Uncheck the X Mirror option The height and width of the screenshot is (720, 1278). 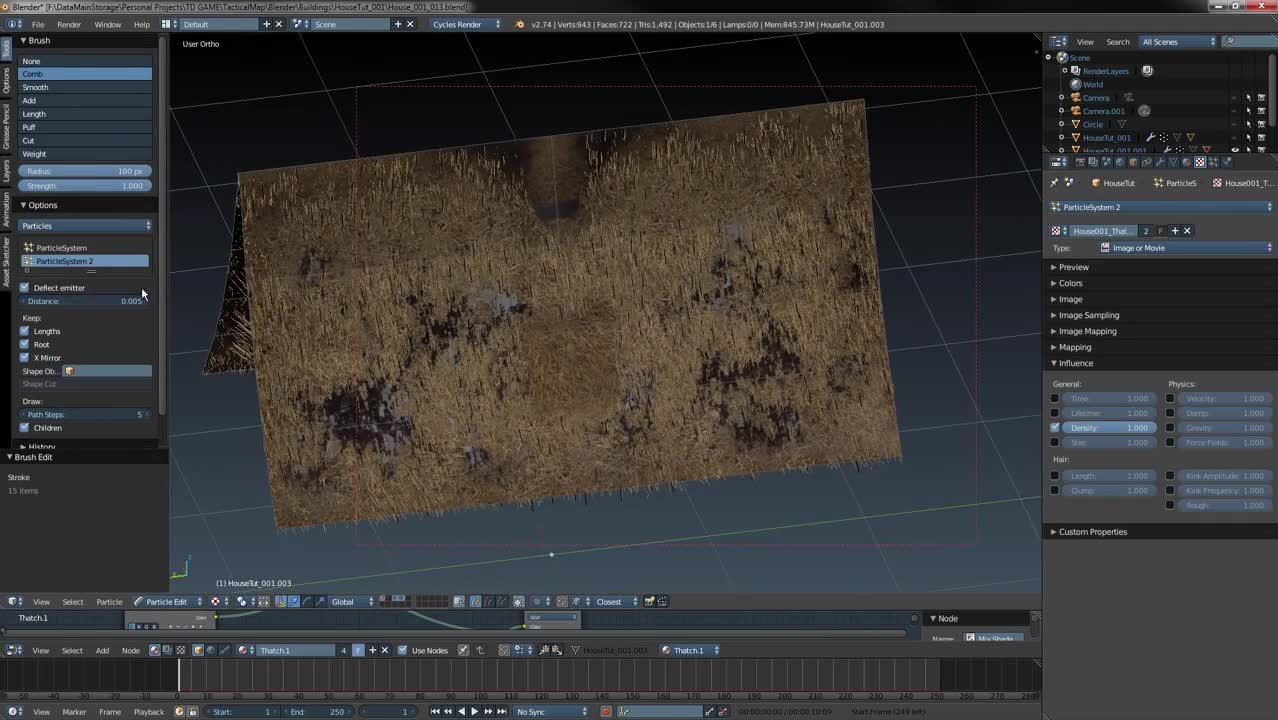tap(24, 357)
